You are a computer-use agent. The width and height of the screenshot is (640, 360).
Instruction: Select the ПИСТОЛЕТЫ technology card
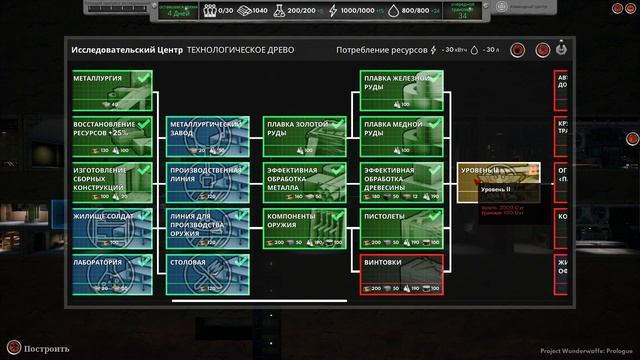[402, 229]
